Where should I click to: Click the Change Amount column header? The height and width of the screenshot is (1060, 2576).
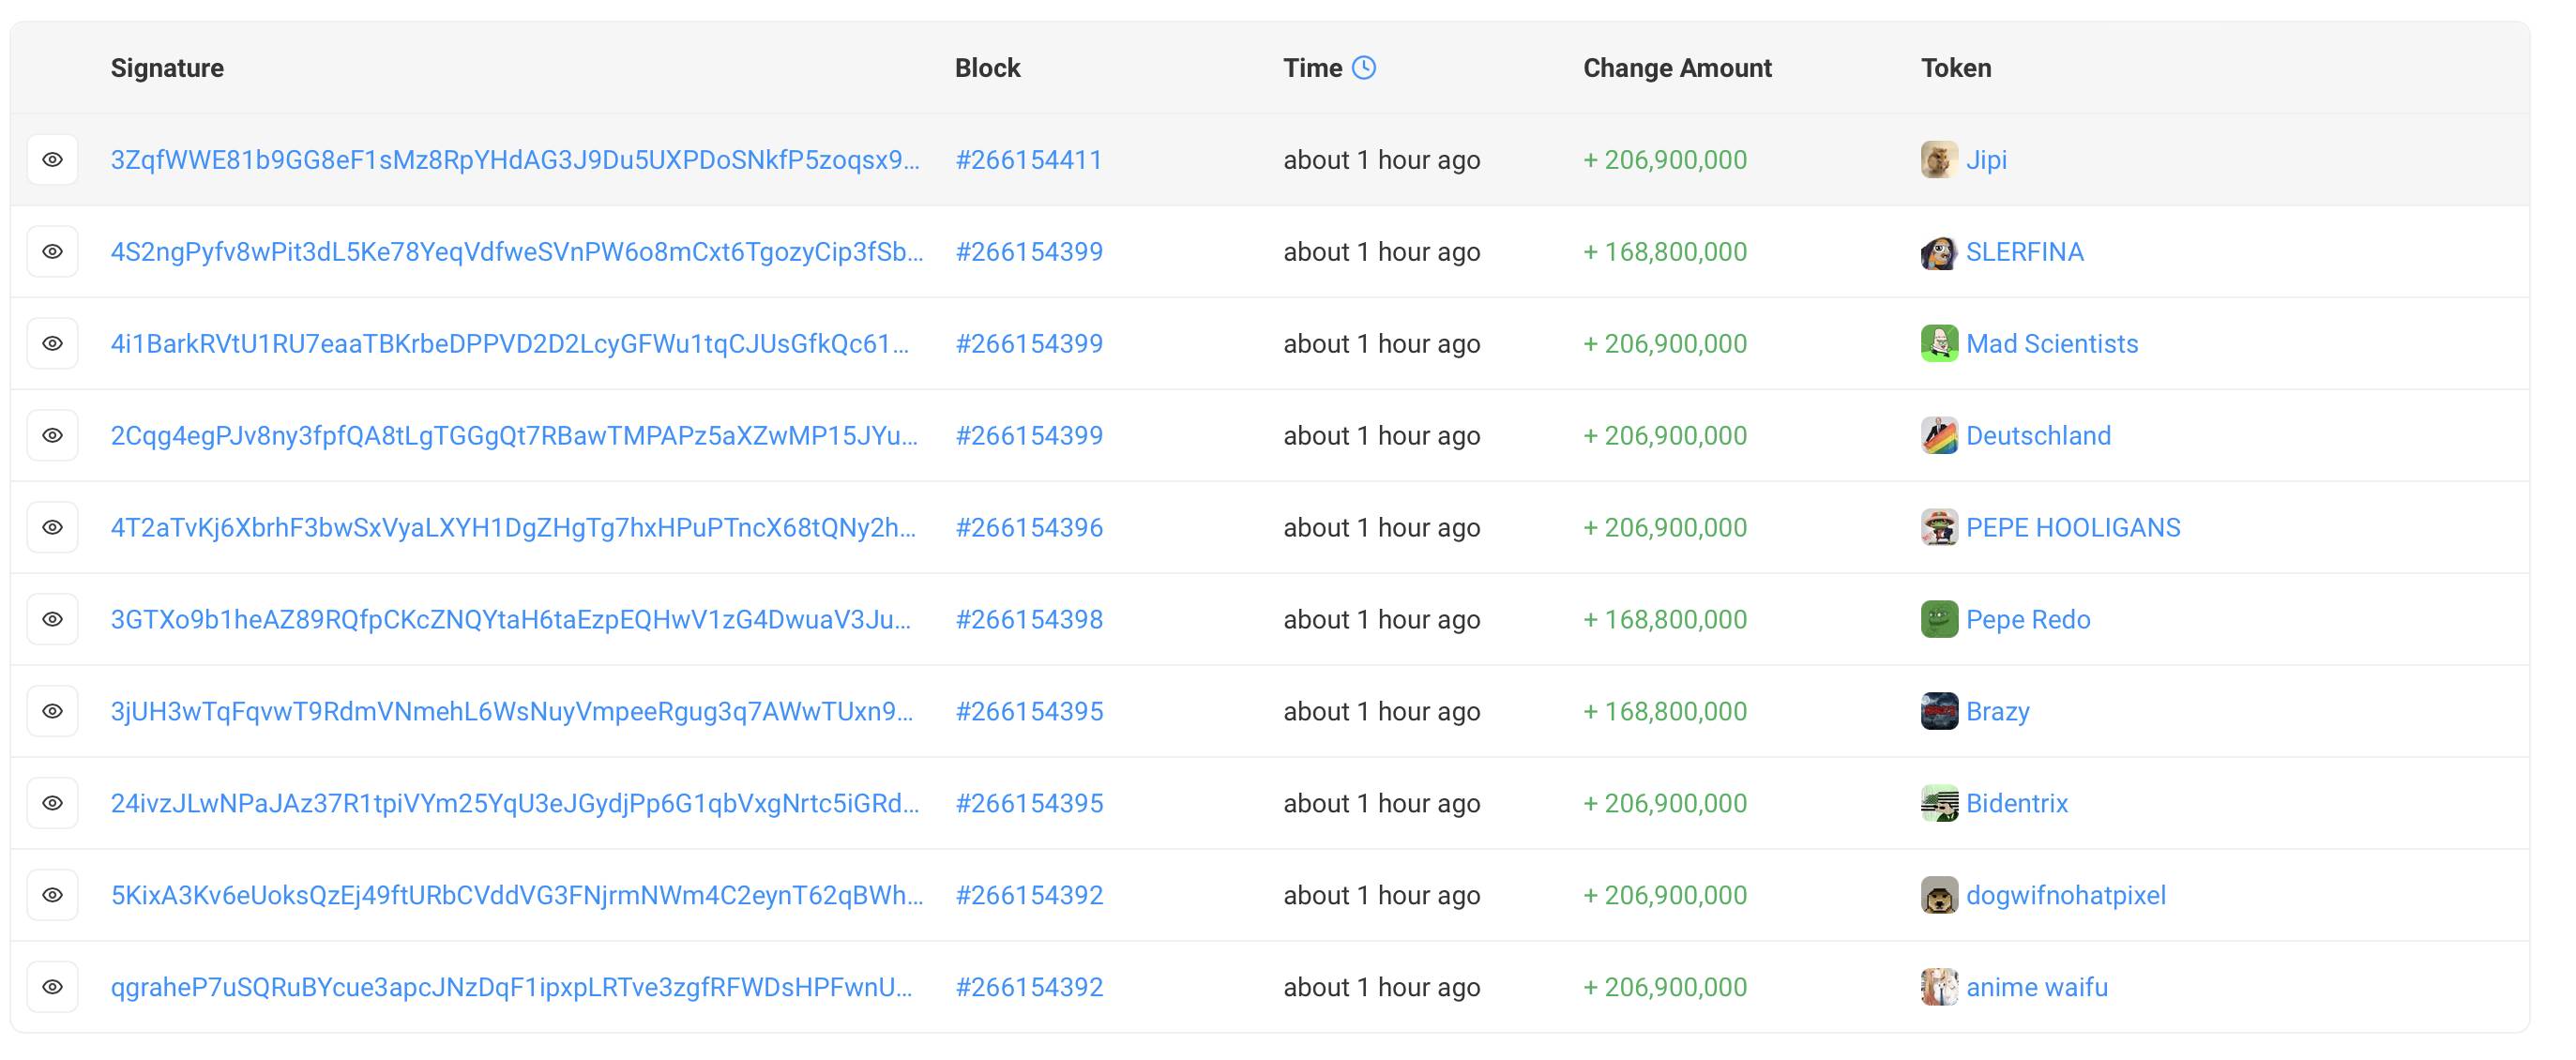[x=1677, y=68]
